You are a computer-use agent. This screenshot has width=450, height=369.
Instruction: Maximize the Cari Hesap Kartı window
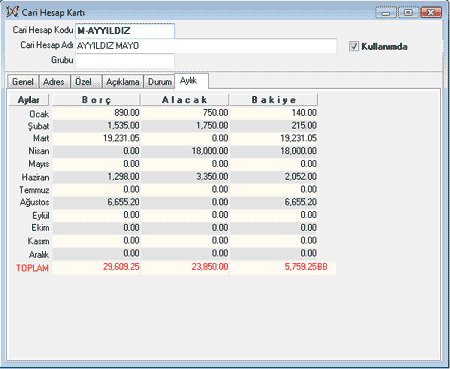(408, 13)
